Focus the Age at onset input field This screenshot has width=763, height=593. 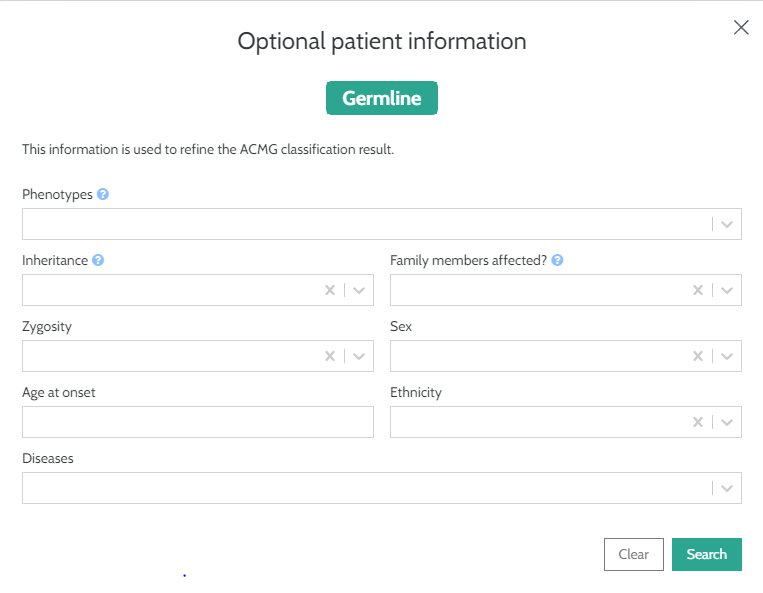coord(197,422)
